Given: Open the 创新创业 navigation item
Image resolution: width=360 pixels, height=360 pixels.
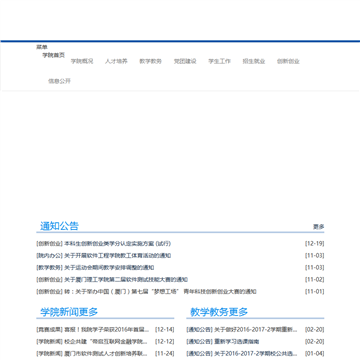Looking at the screenshot, I should pyautogui.click(x=288, y=61).
